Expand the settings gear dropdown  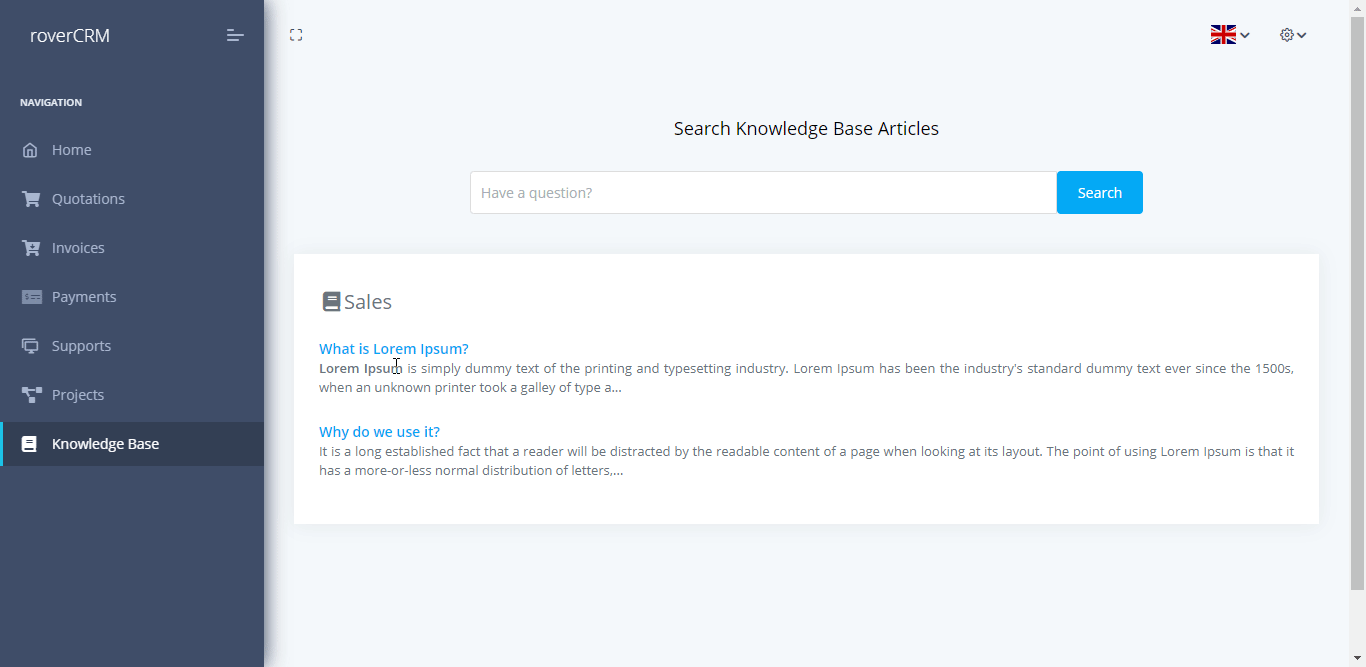tap(1292, 35)
